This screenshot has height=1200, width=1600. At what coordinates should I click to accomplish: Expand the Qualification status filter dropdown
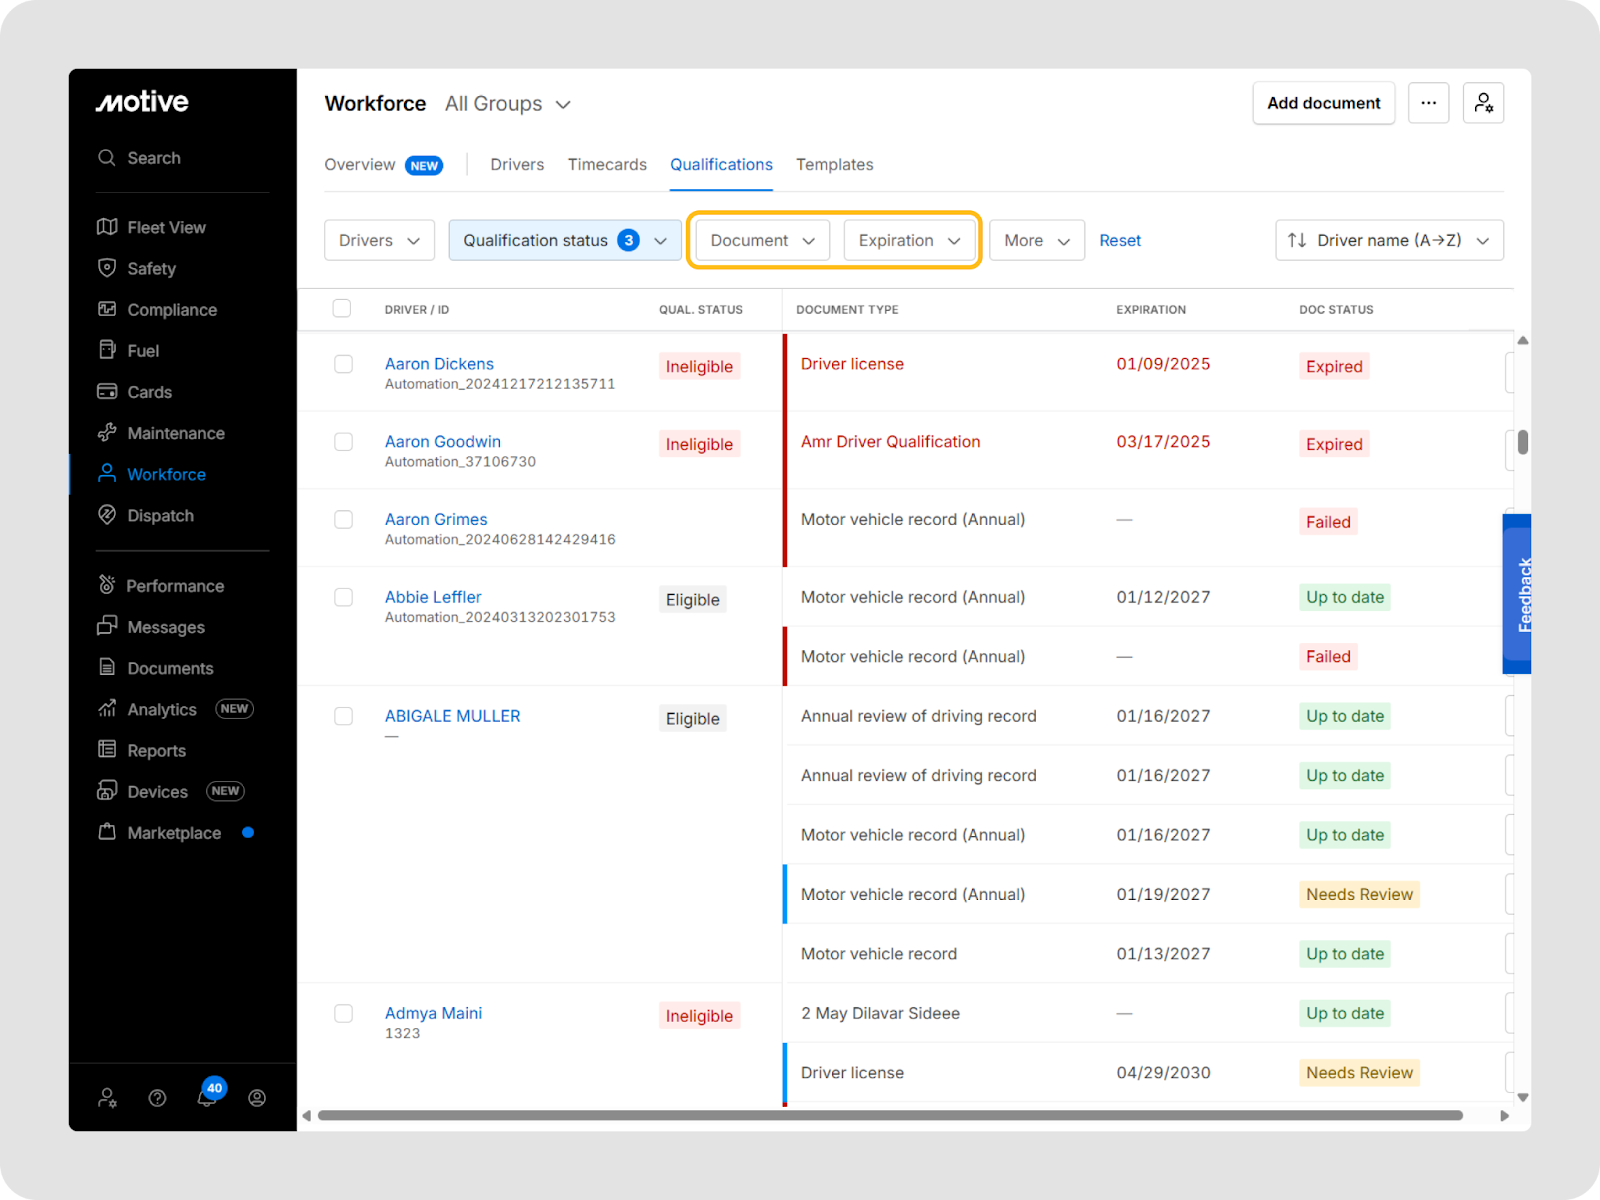[x=564, y=240]
